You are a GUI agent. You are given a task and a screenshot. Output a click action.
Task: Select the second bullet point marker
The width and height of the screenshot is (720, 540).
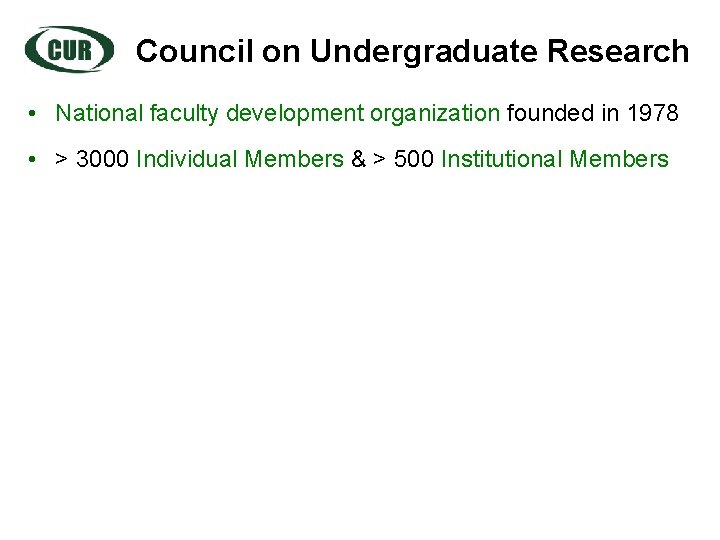(x=34, y=159)
